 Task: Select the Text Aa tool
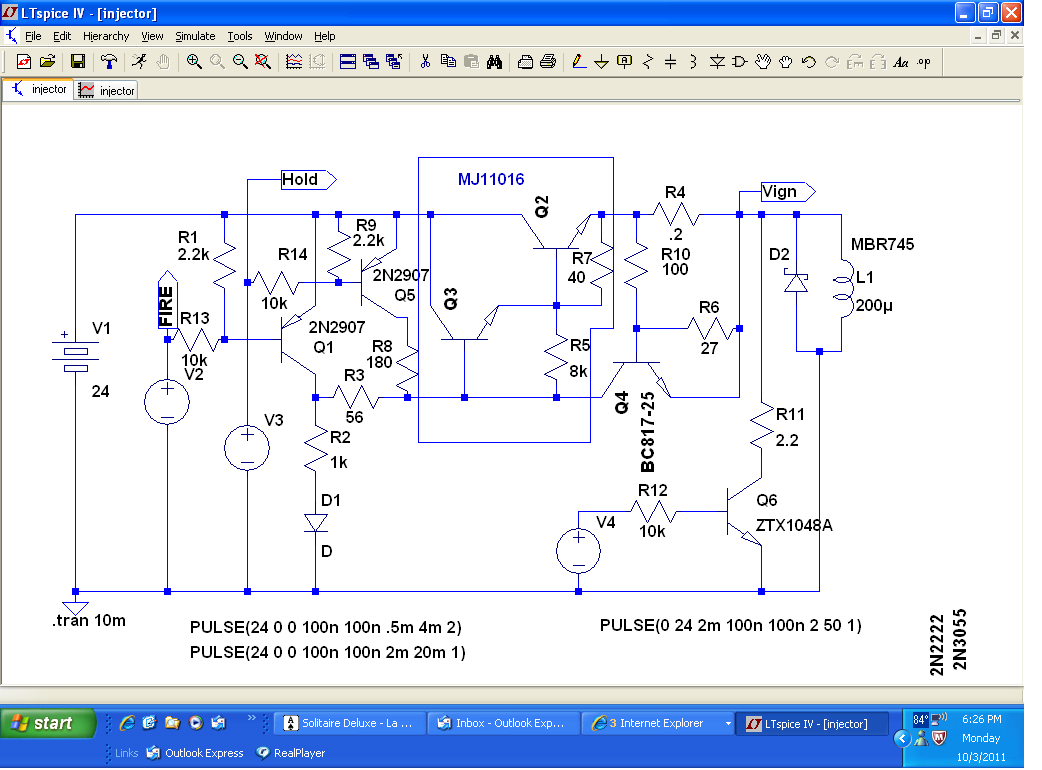point(900,62)
